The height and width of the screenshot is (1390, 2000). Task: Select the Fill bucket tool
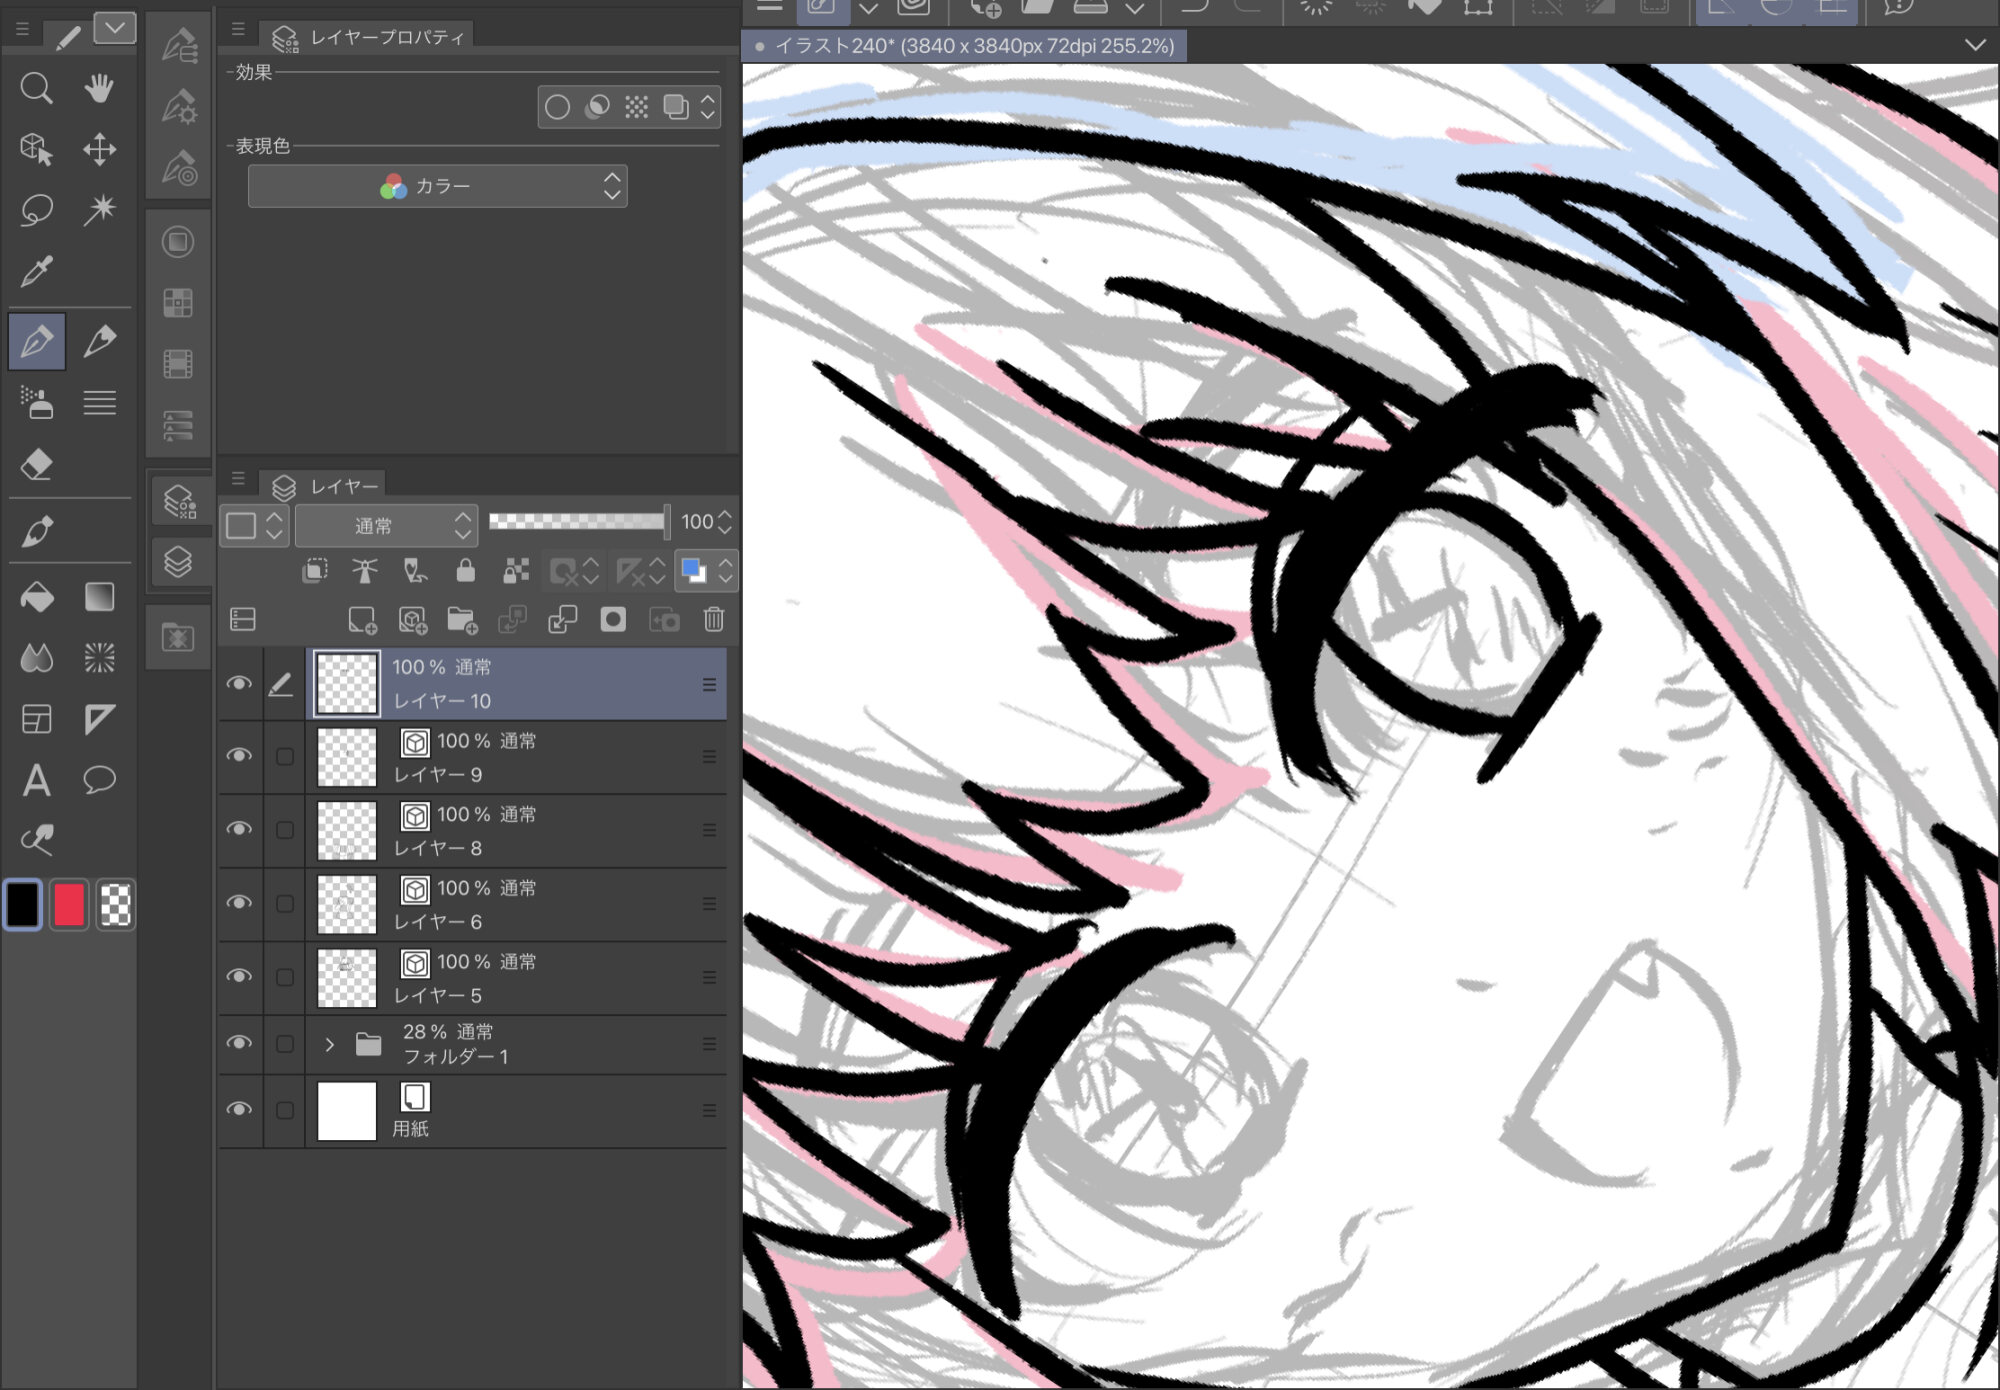(x=37, y=598)
